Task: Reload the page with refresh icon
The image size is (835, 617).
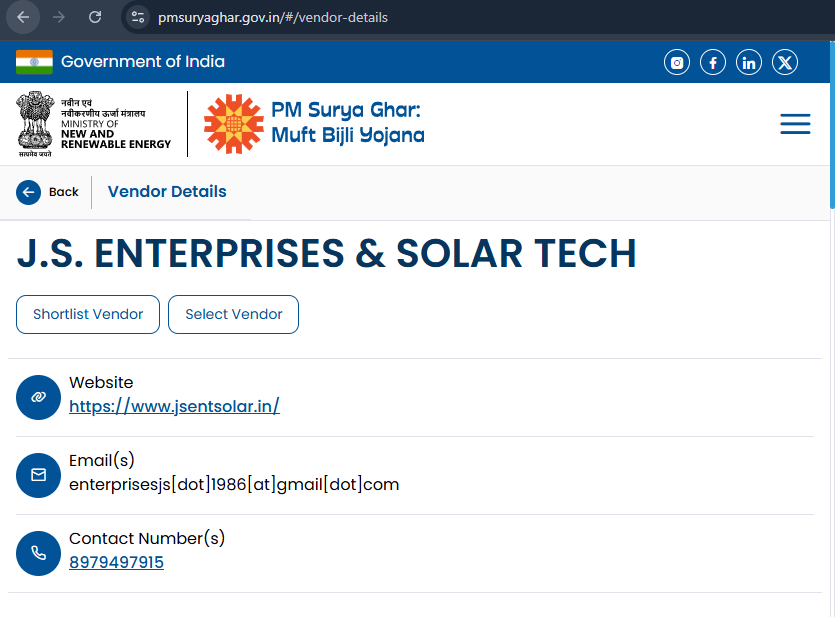Action: point(95,17)
